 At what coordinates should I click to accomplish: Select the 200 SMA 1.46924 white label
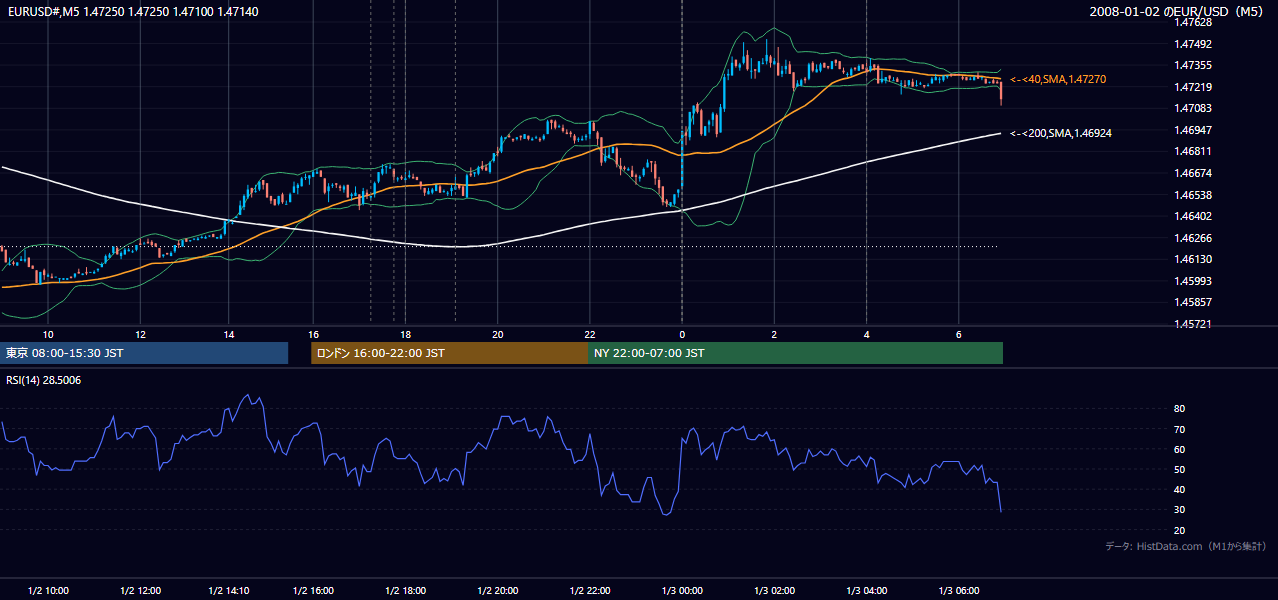[1061, 133]
